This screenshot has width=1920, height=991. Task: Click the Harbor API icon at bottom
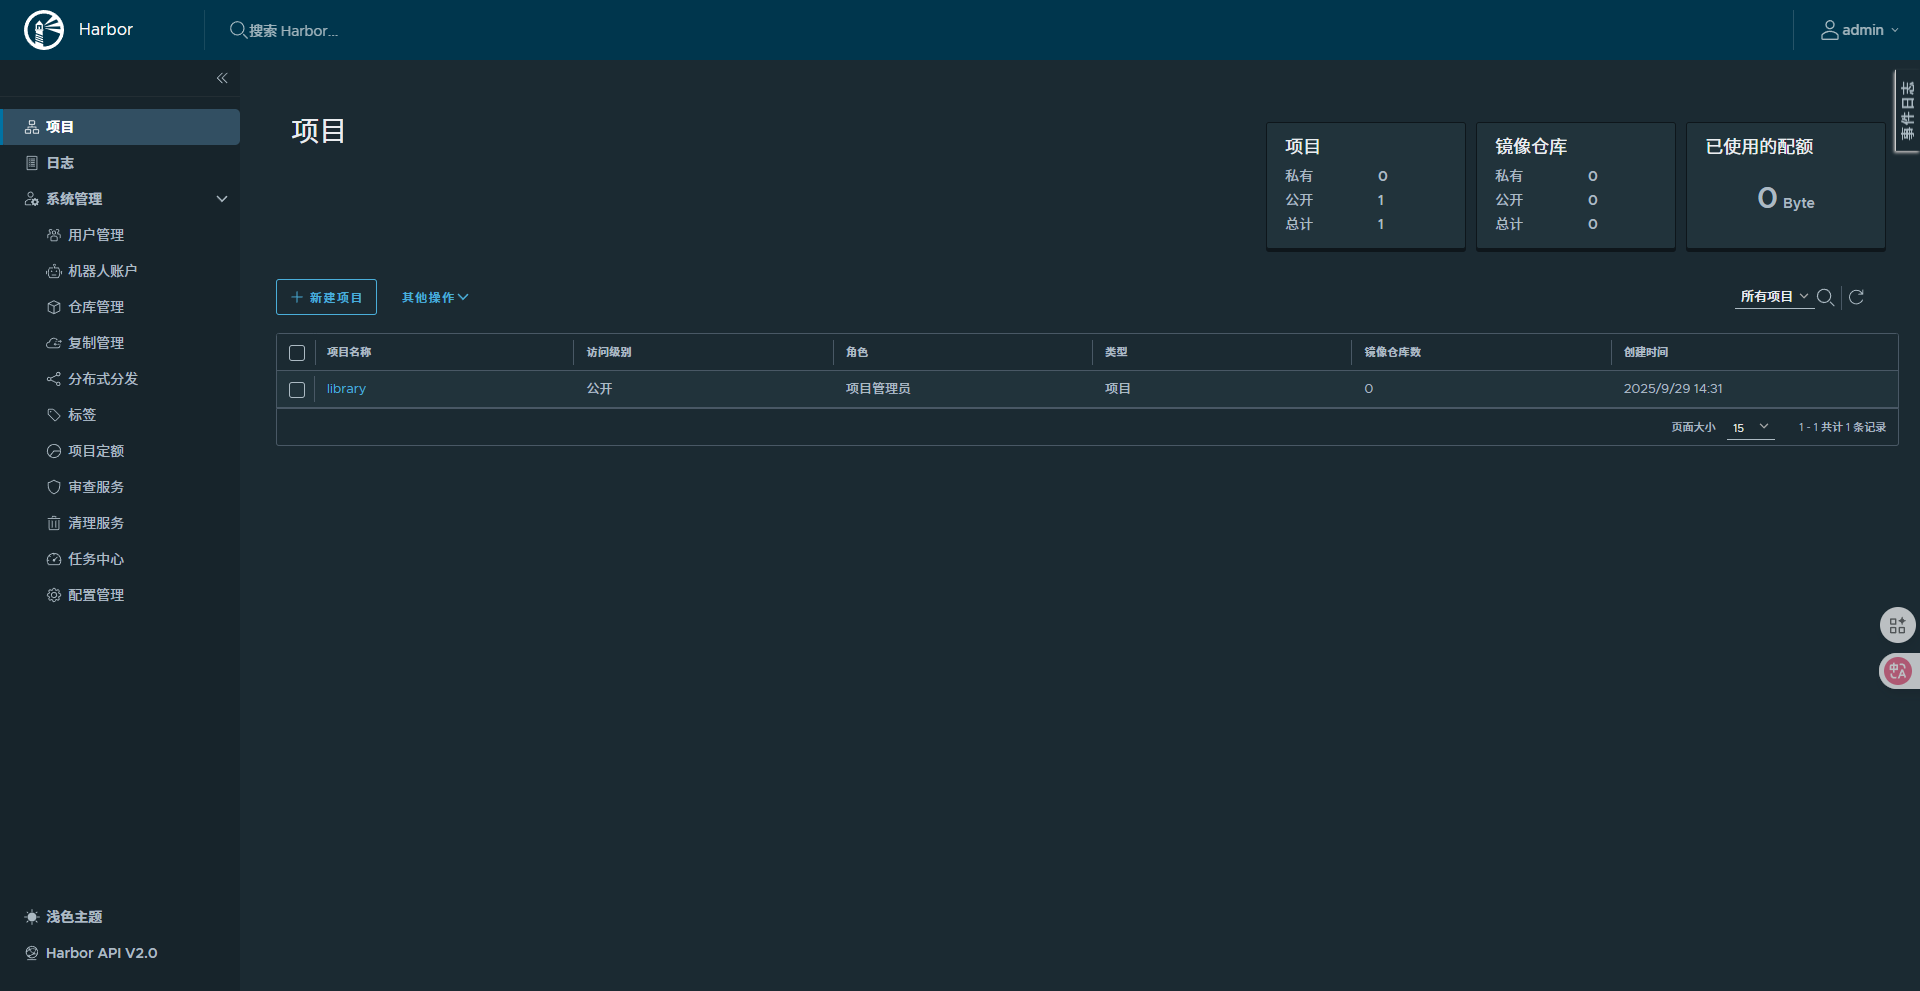[32, 953]
